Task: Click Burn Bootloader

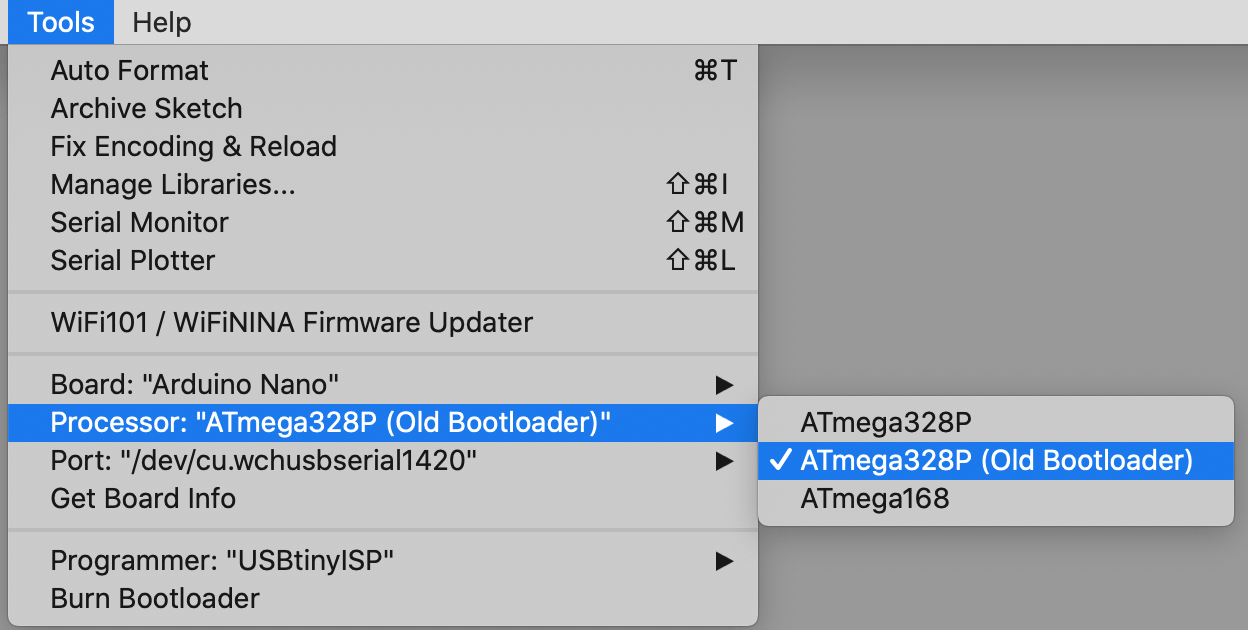Action: click(x=383, y=599)
